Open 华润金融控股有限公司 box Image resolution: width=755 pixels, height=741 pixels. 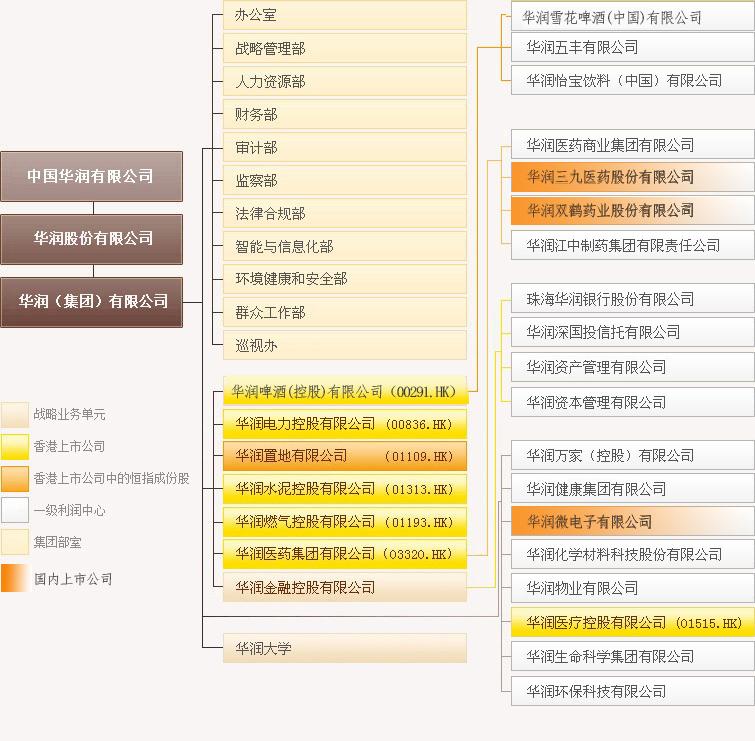[345, 587]
